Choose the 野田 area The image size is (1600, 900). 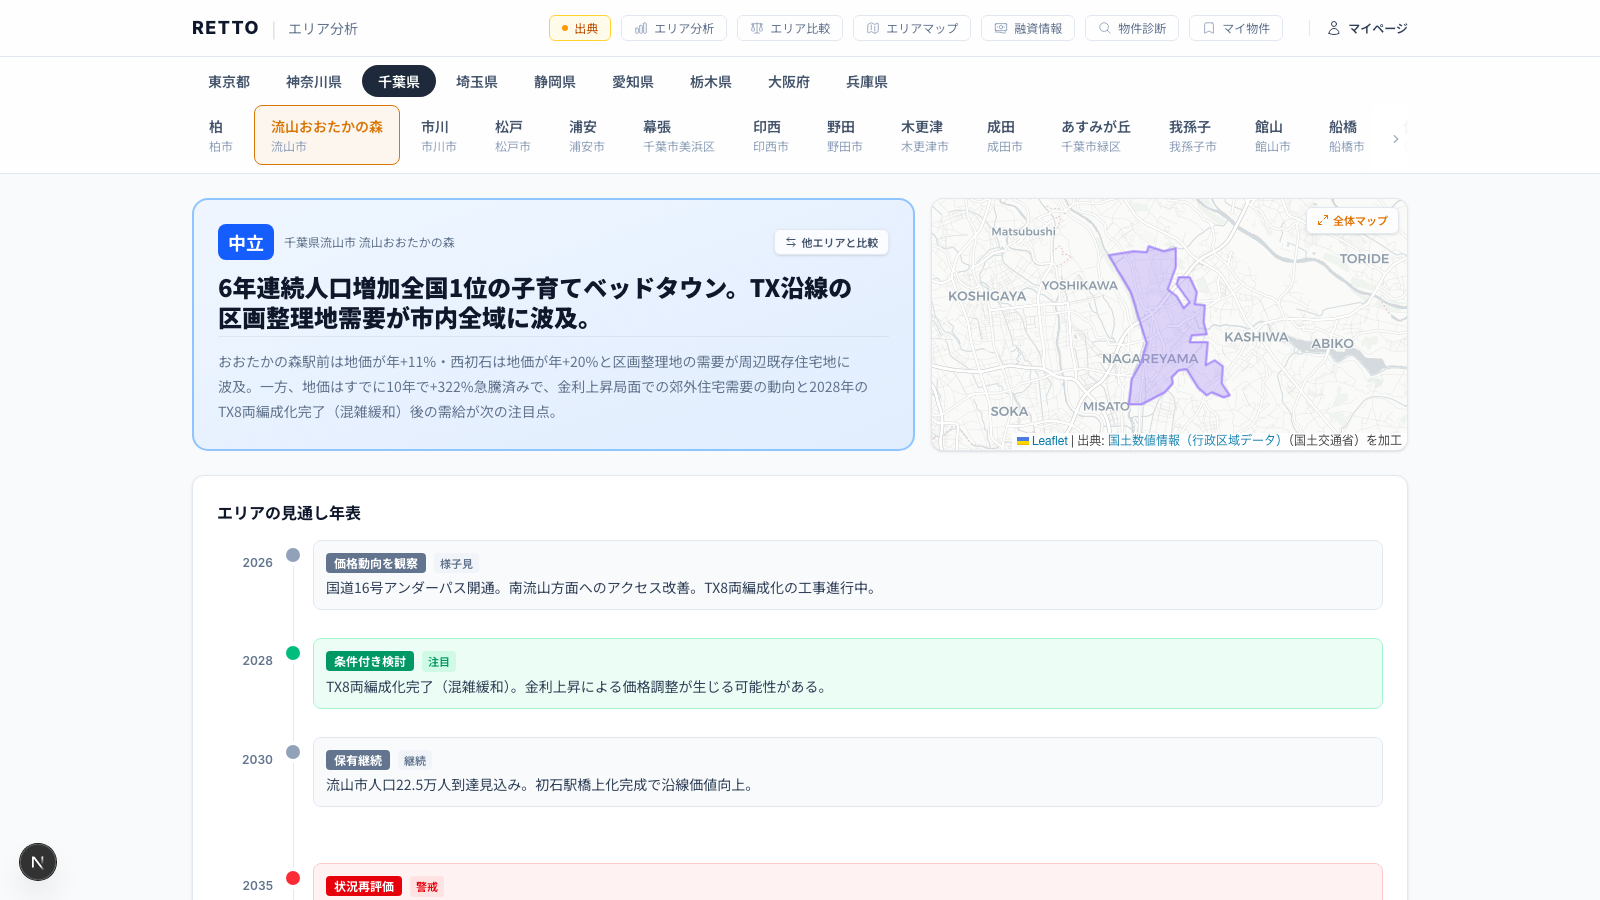coord(845,135)
